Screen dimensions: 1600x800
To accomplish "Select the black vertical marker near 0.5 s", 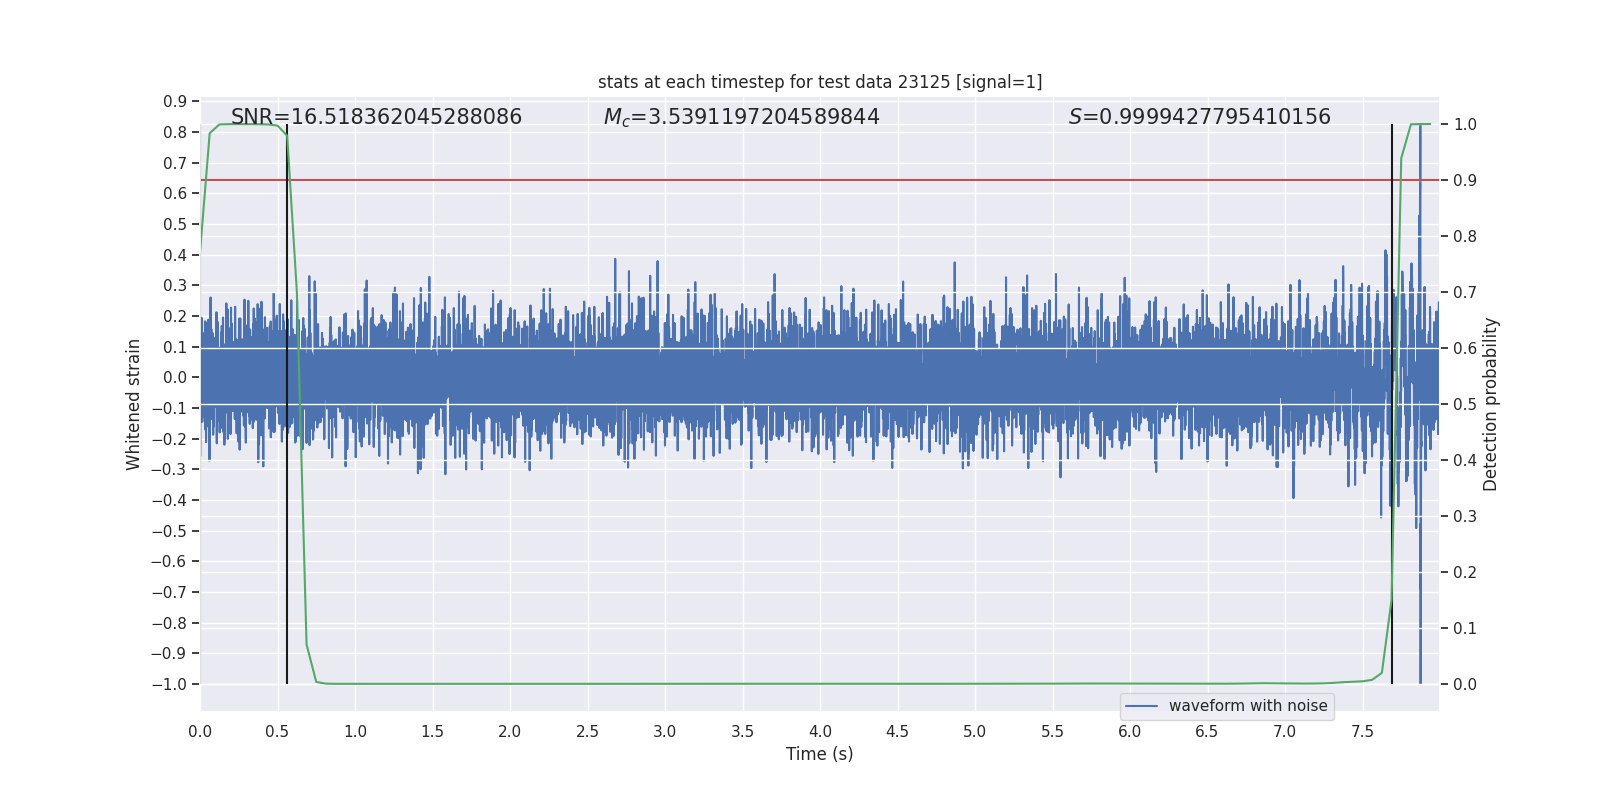I will pos(287,500).
